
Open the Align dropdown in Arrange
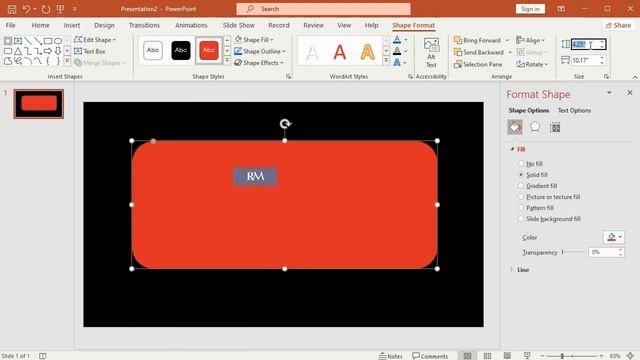click(531, 40)
